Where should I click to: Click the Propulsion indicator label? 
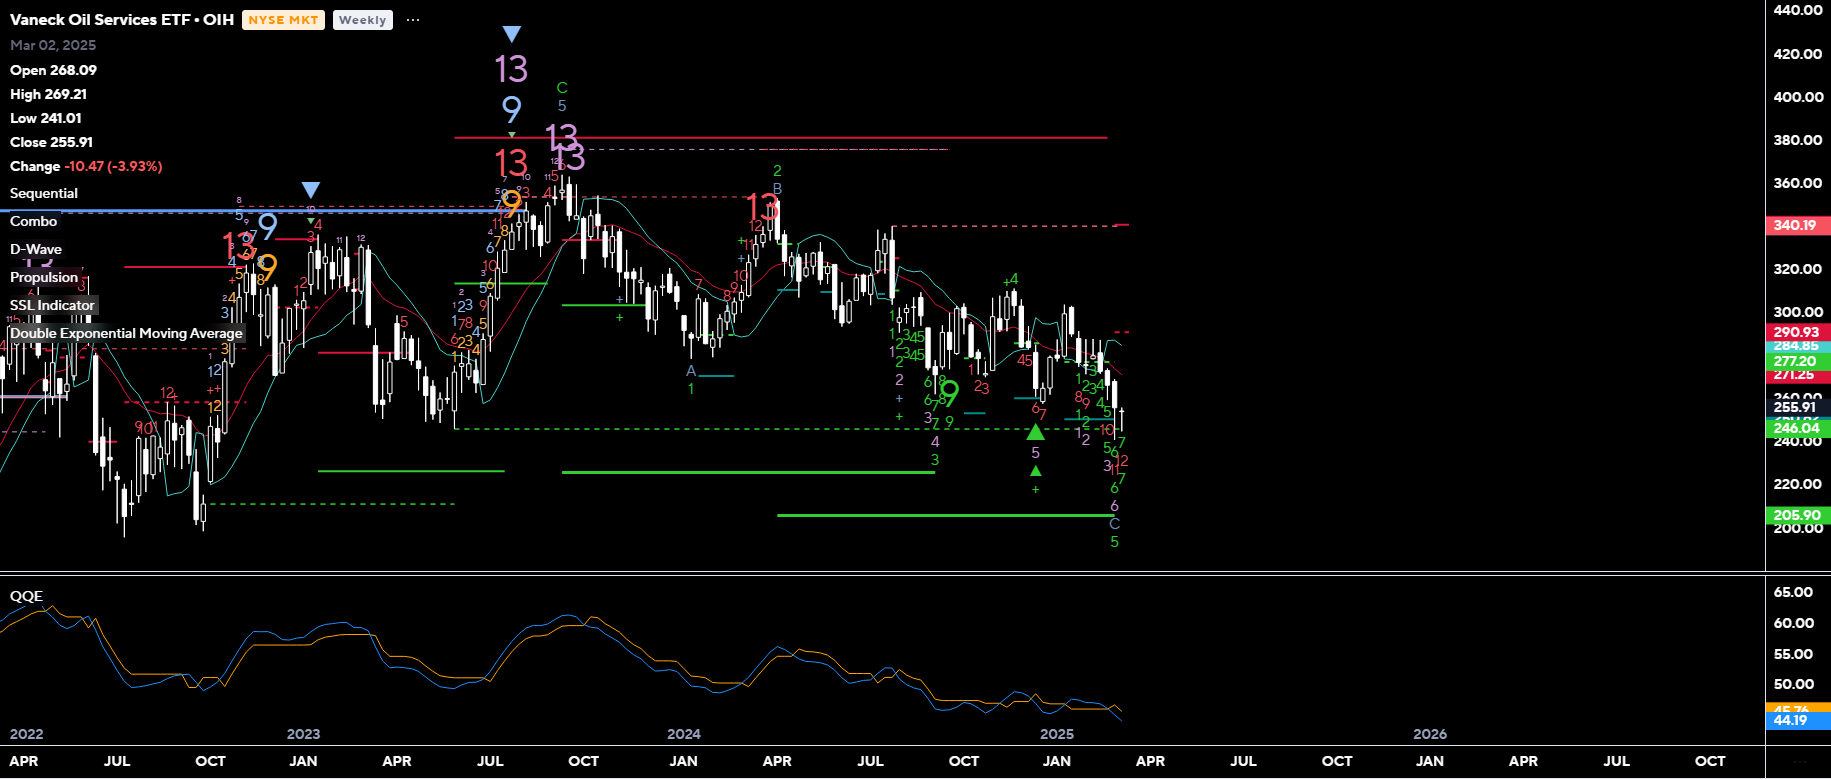[x=44, y=277]
